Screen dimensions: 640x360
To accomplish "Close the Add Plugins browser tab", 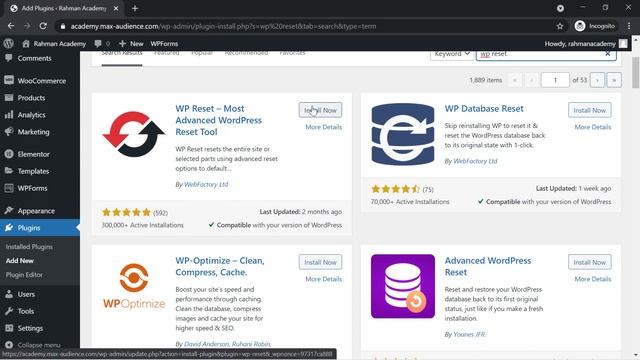I will [x=116, y=8].
